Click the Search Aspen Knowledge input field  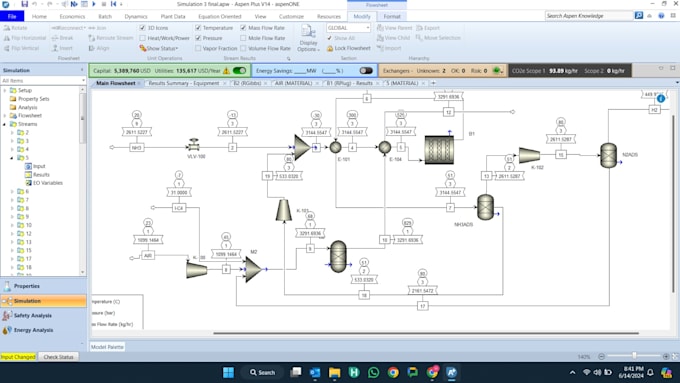pyautogui.click(x=588, y=16)
